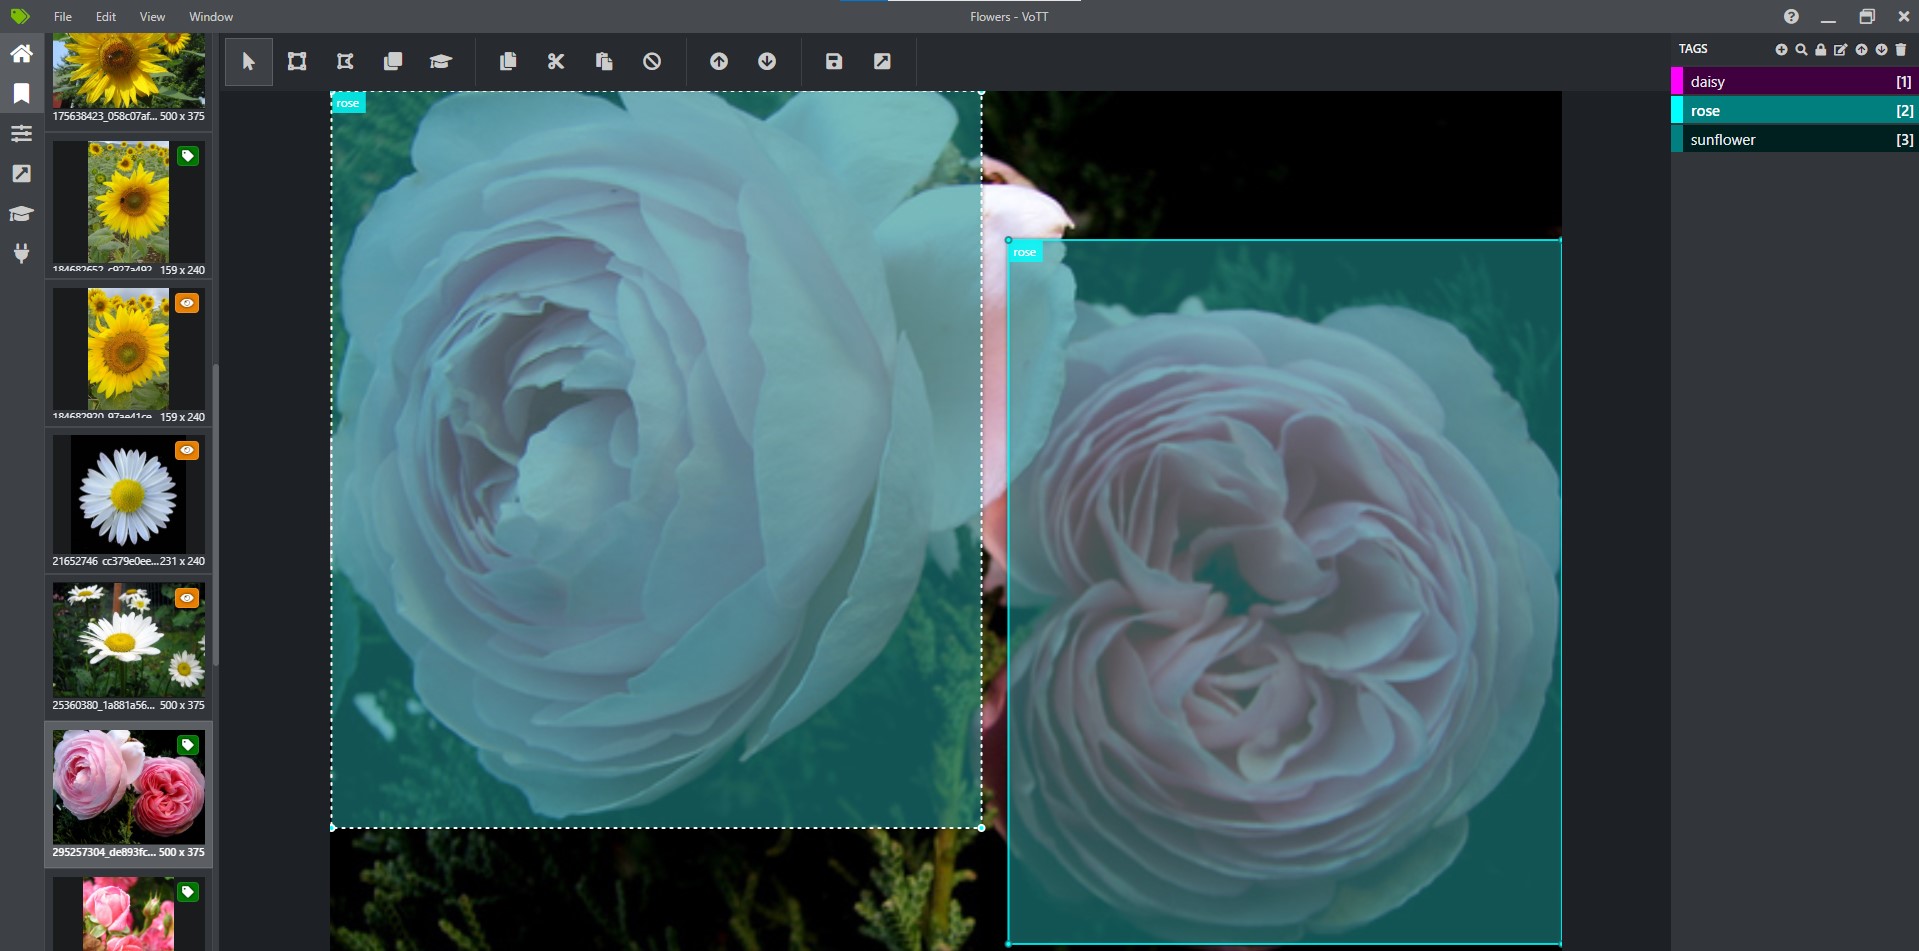Click the Copy Rectangle tool
The height and width of the screenshot is (951, 1919).
[x=393, y=62]
